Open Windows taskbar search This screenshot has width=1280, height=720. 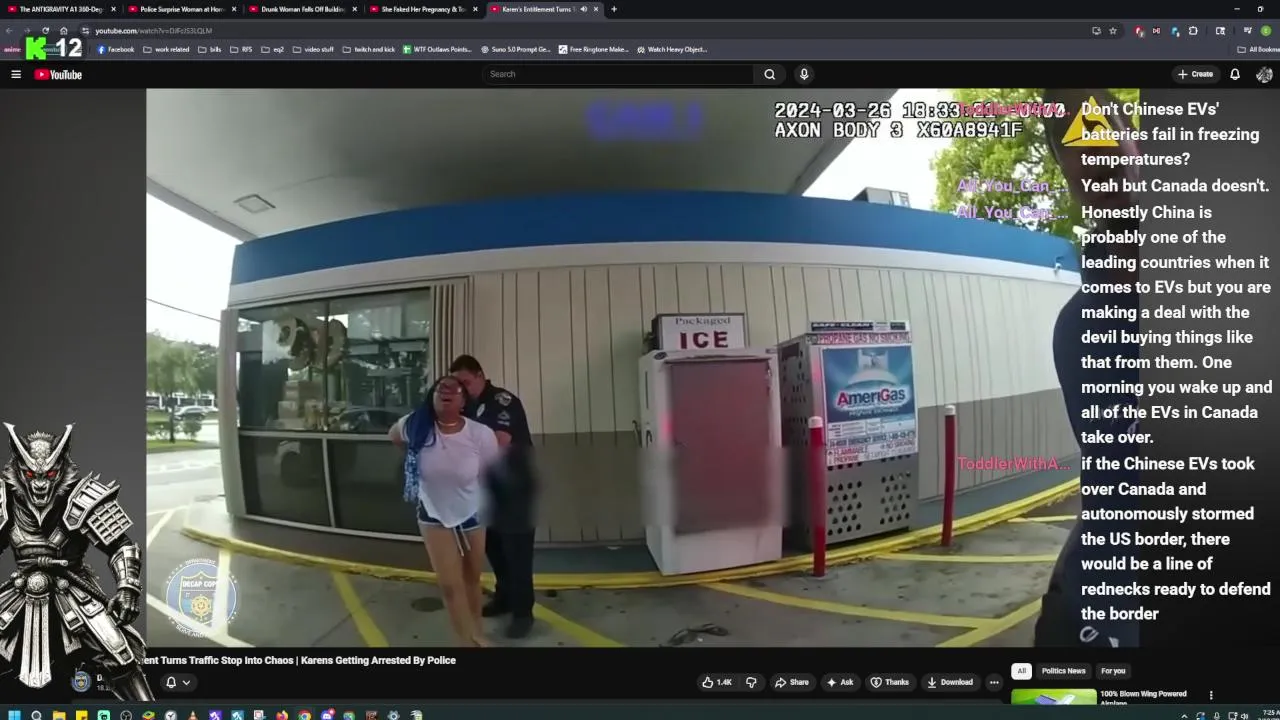(36, 715)
